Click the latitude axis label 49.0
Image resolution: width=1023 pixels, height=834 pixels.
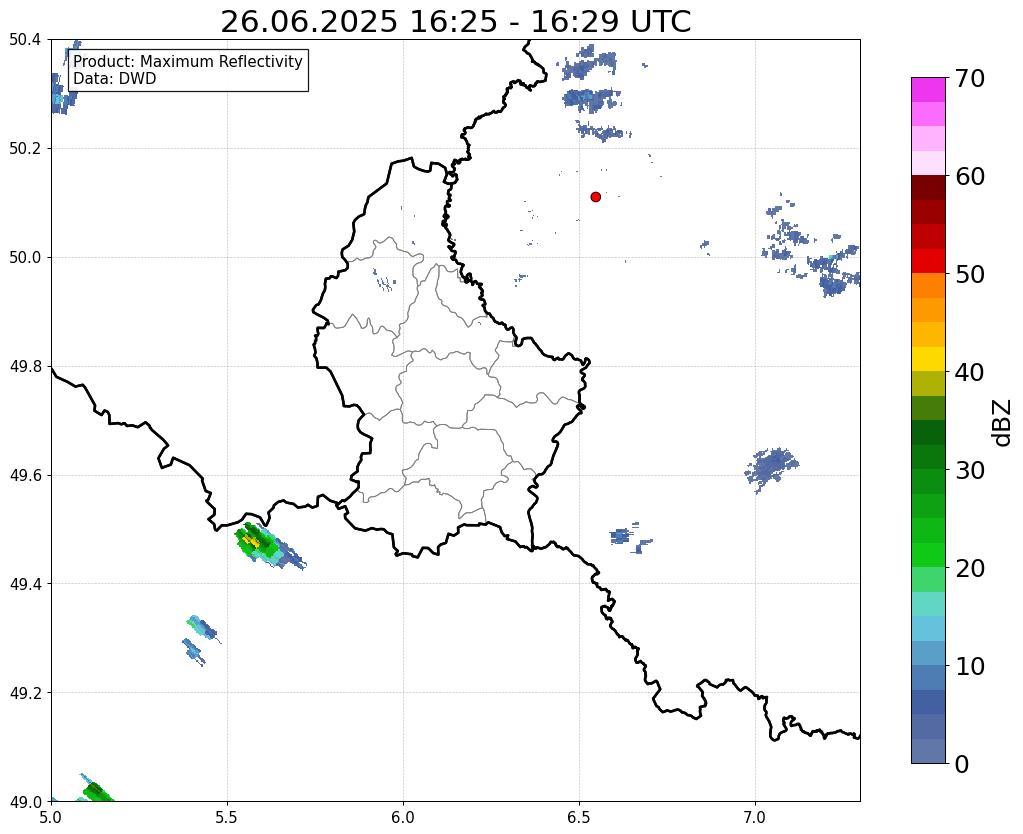[25, 802]
